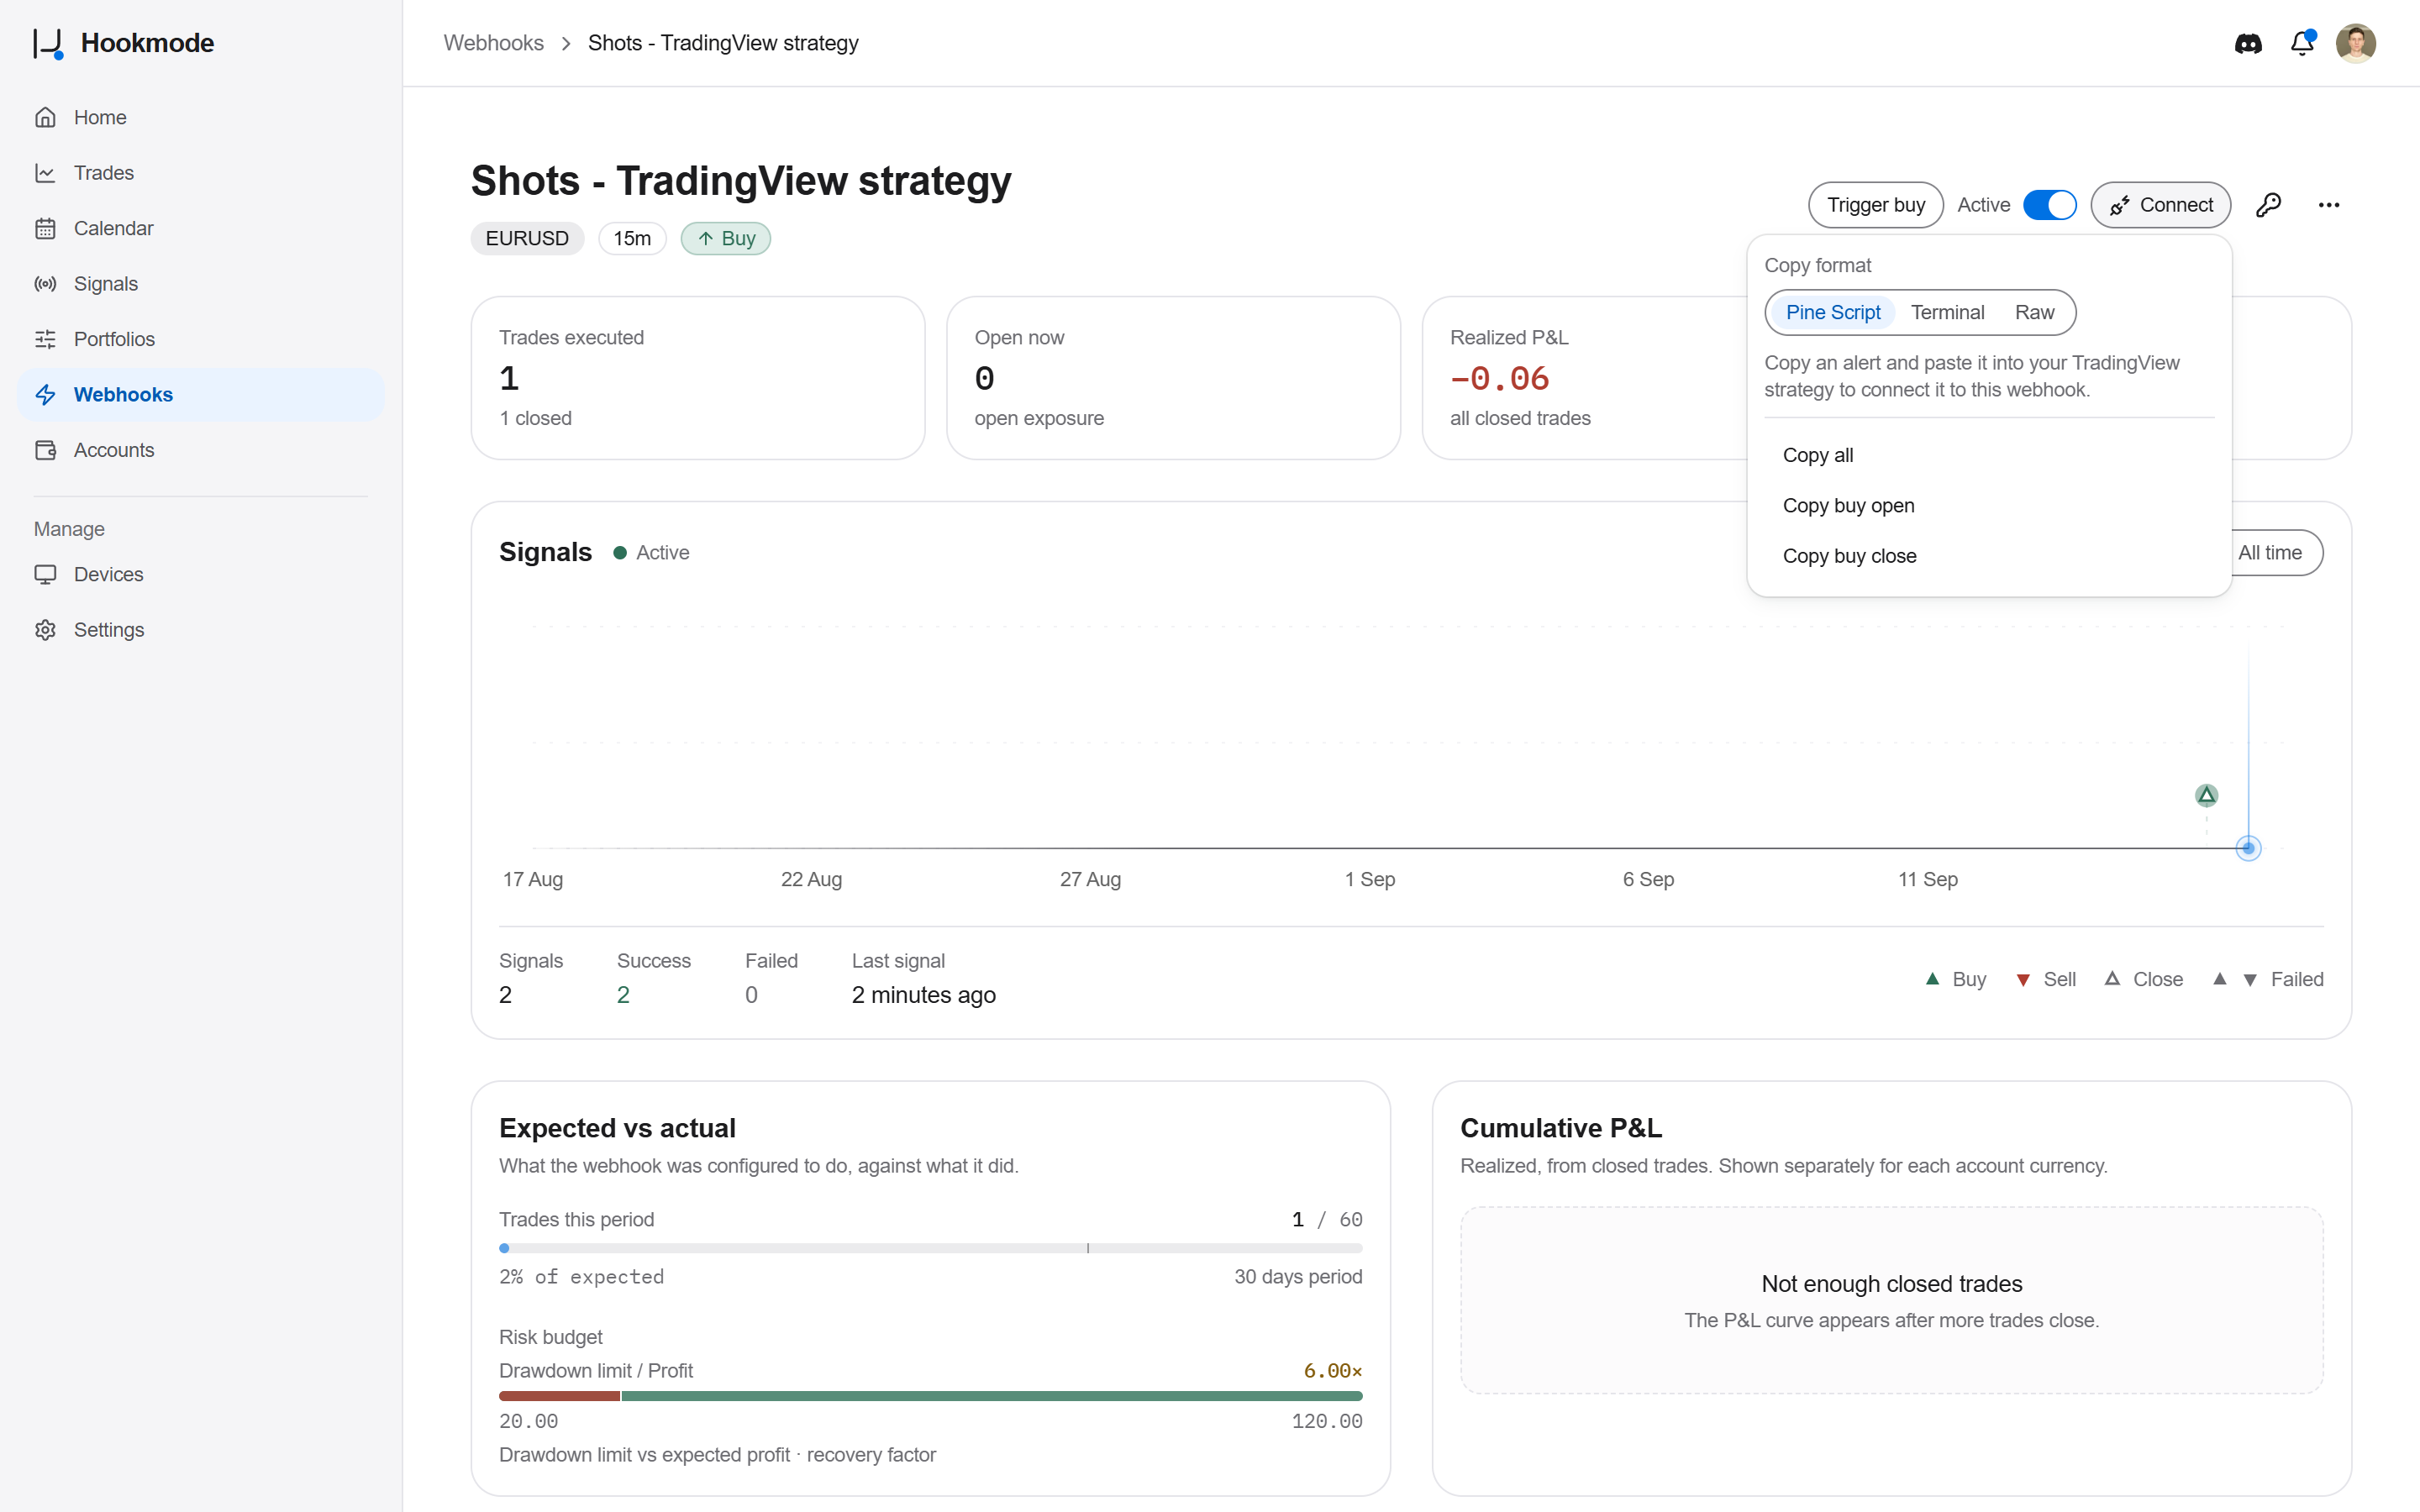Click 'Not enough closed trades' message
Viewport: 2420px width, 1512px height.
tap(1891, 1284)
